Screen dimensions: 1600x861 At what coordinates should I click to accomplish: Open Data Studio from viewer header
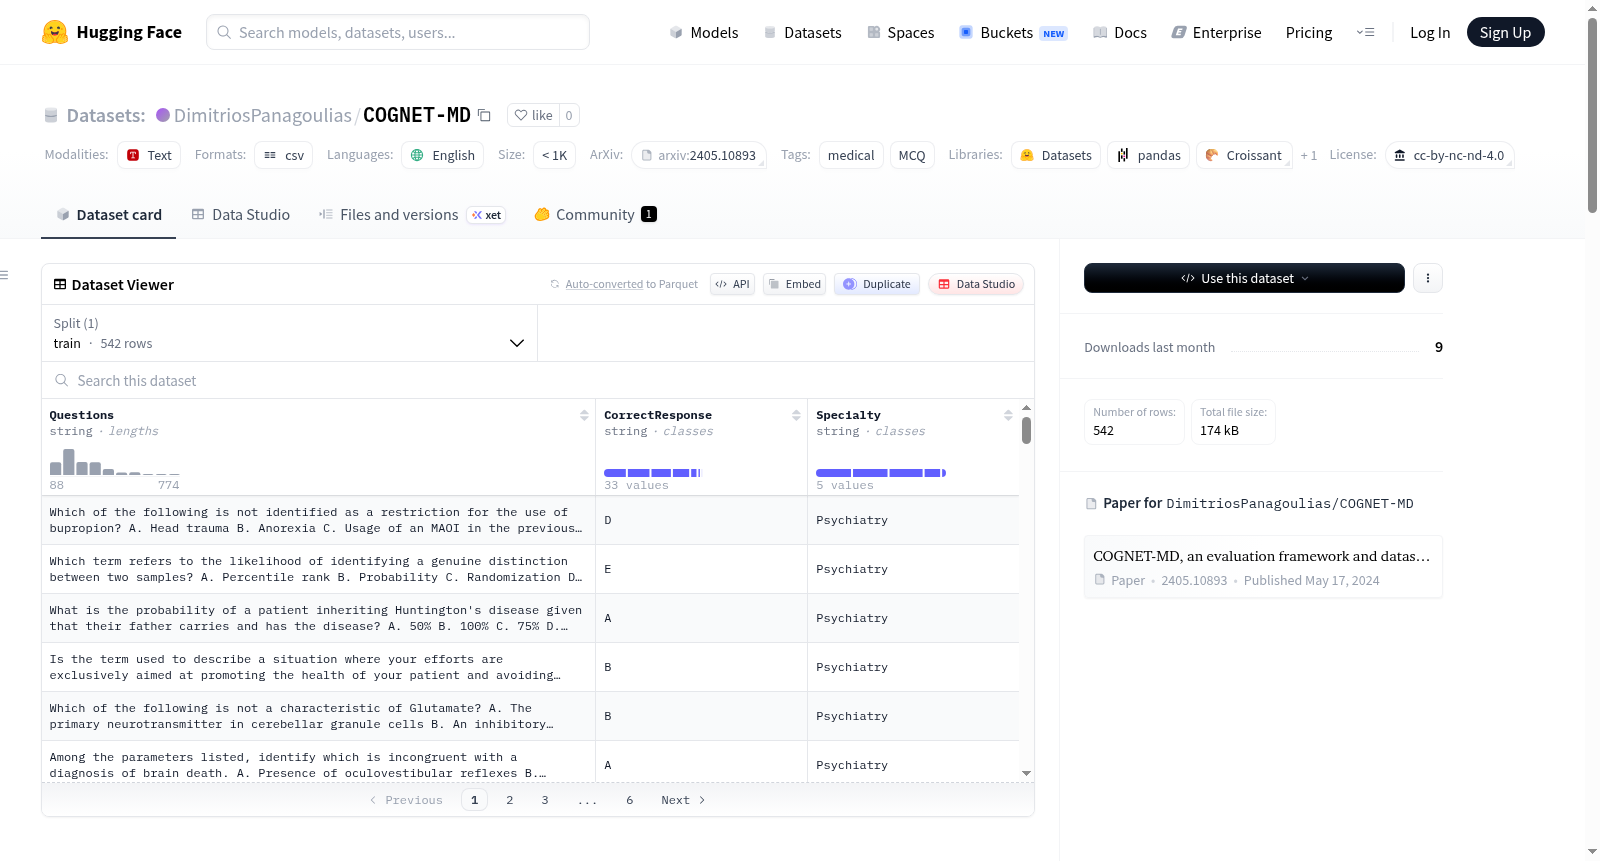pyautogui.click(x=976, y=284)
